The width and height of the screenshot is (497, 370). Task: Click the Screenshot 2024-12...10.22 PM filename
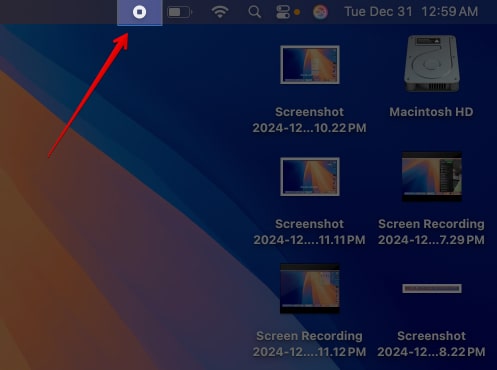coord(309,120)
